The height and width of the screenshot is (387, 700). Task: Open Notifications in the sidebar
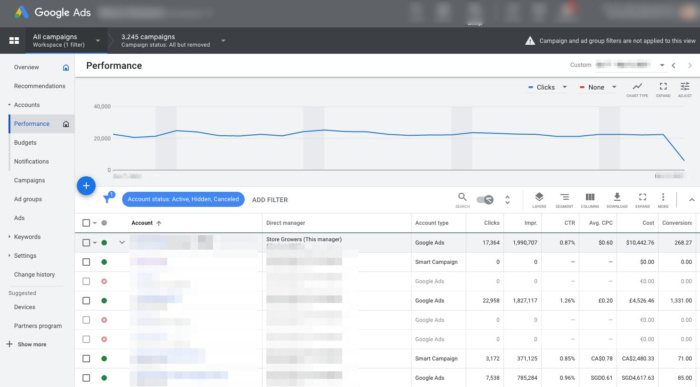pos(31,162)
